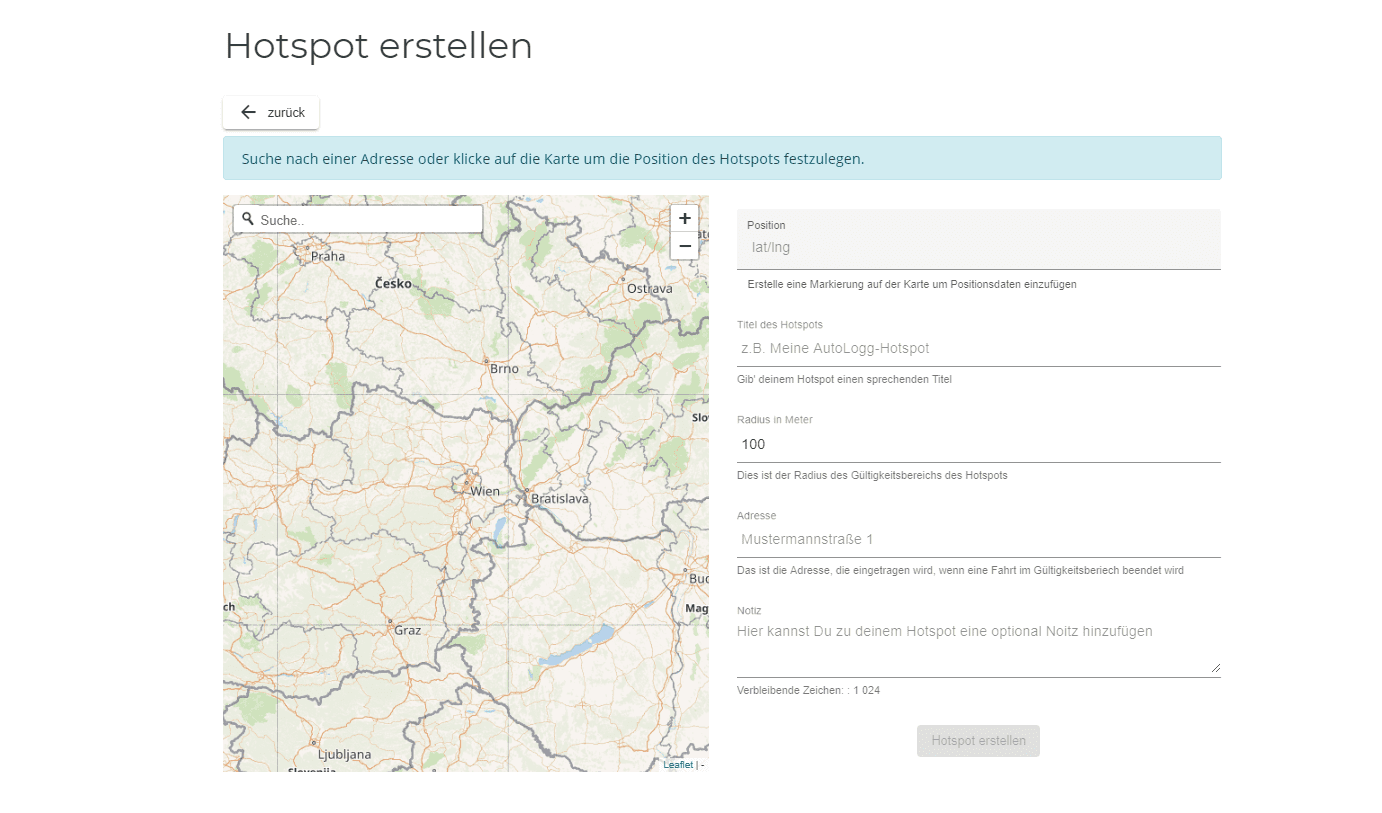
Task: Click the Adresse description hint text
Action: coord(960,570)
